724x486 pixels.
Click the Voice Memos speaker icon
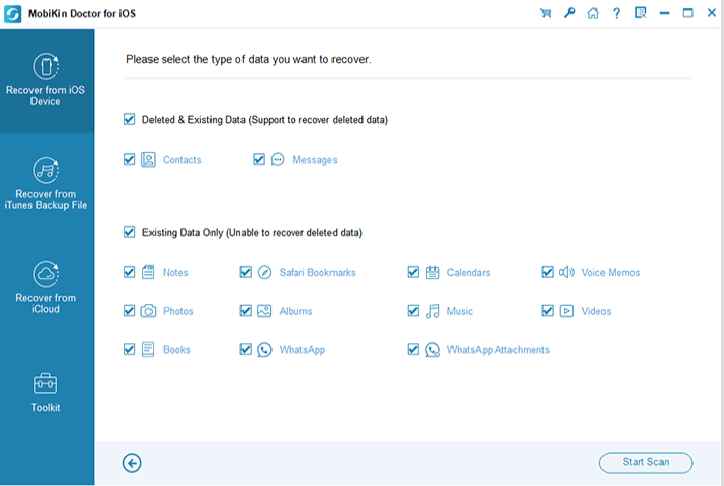566,272
